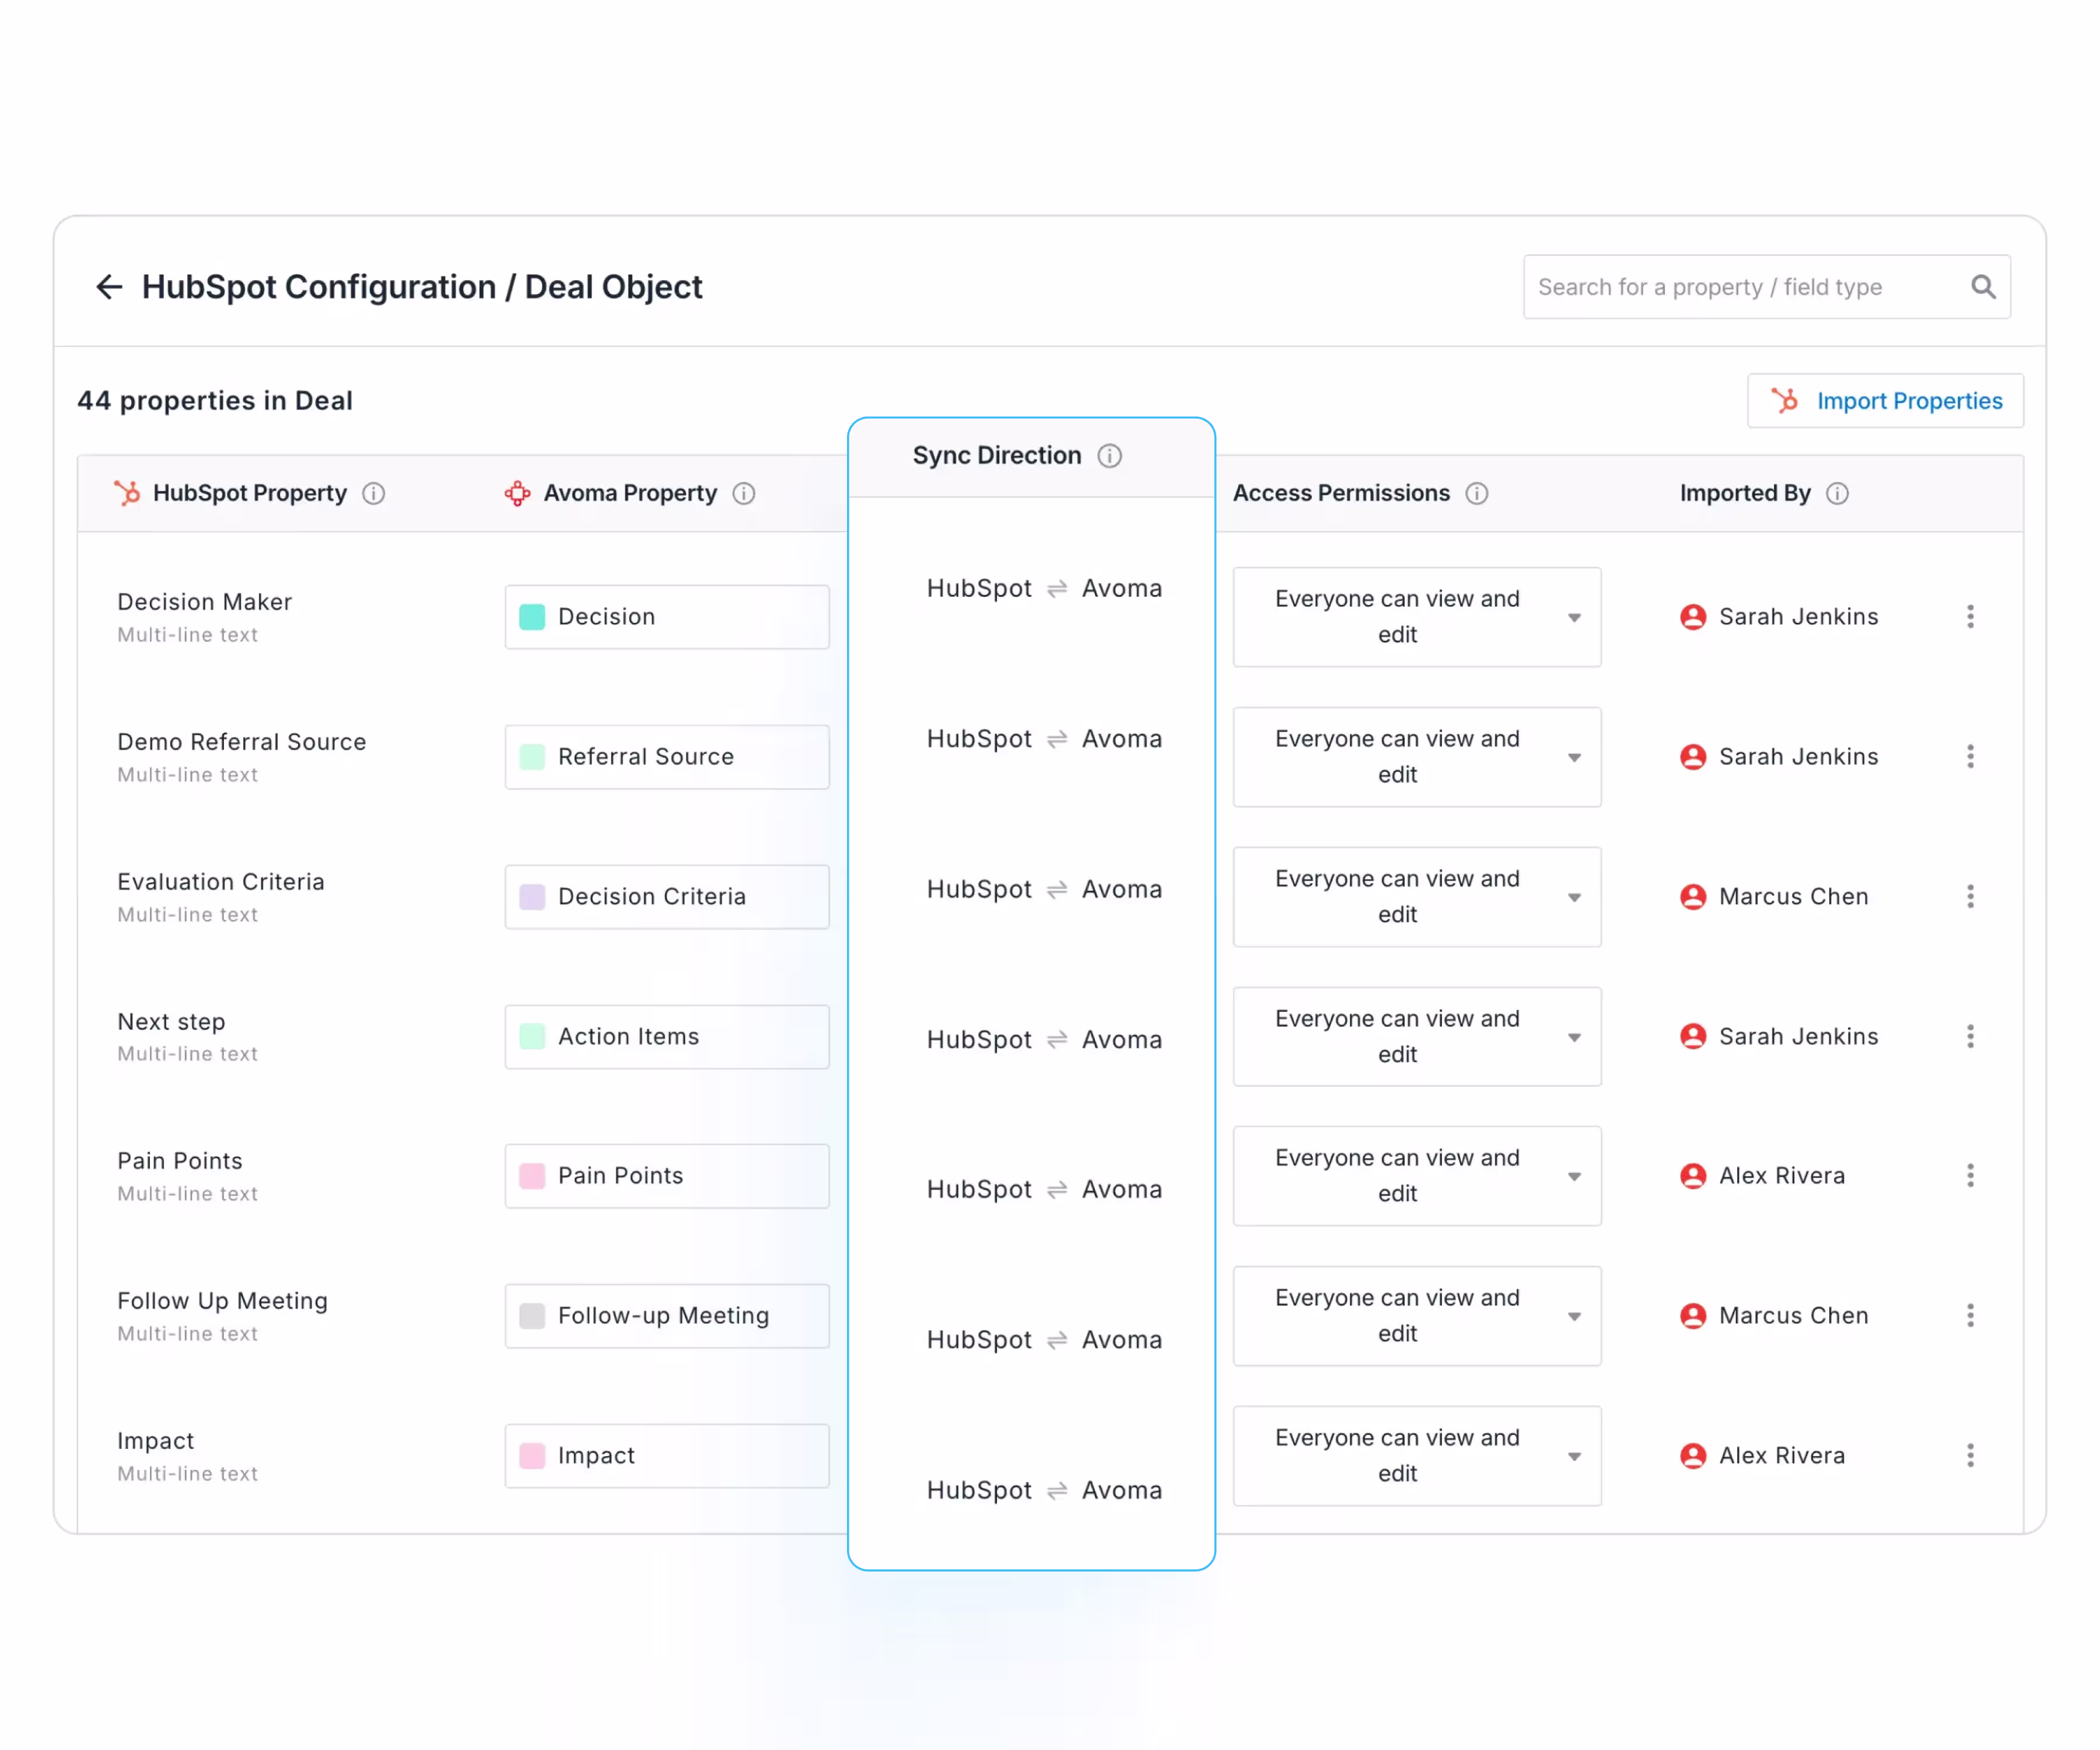Click the teal swatch beside Decision
Viewport: 2100px width, 1750px height.
[x=532, y=617]
